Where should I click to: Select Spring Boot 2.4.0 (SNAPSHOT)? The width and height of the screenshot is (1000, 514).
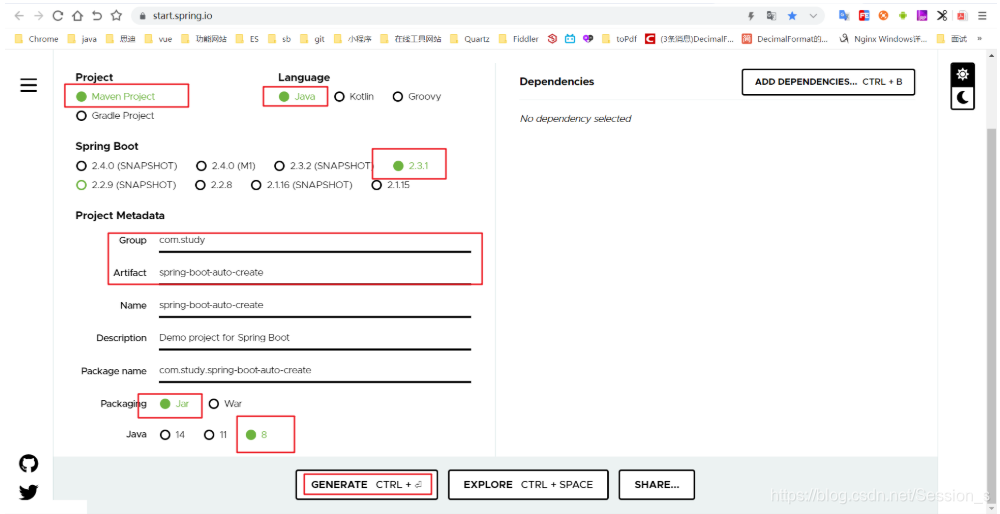(126, 166)
